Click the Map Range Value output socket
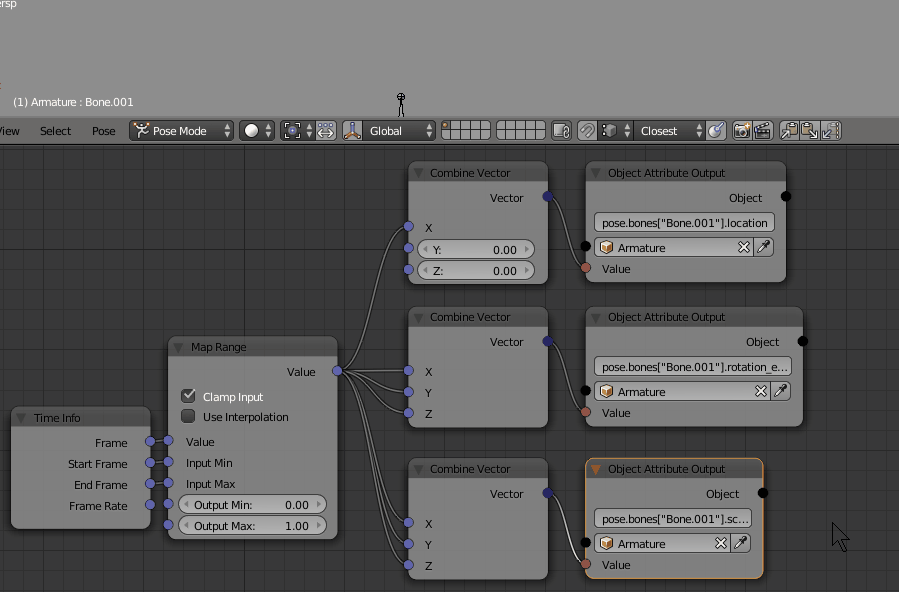899x592 pixels. [x=337, y=371]
